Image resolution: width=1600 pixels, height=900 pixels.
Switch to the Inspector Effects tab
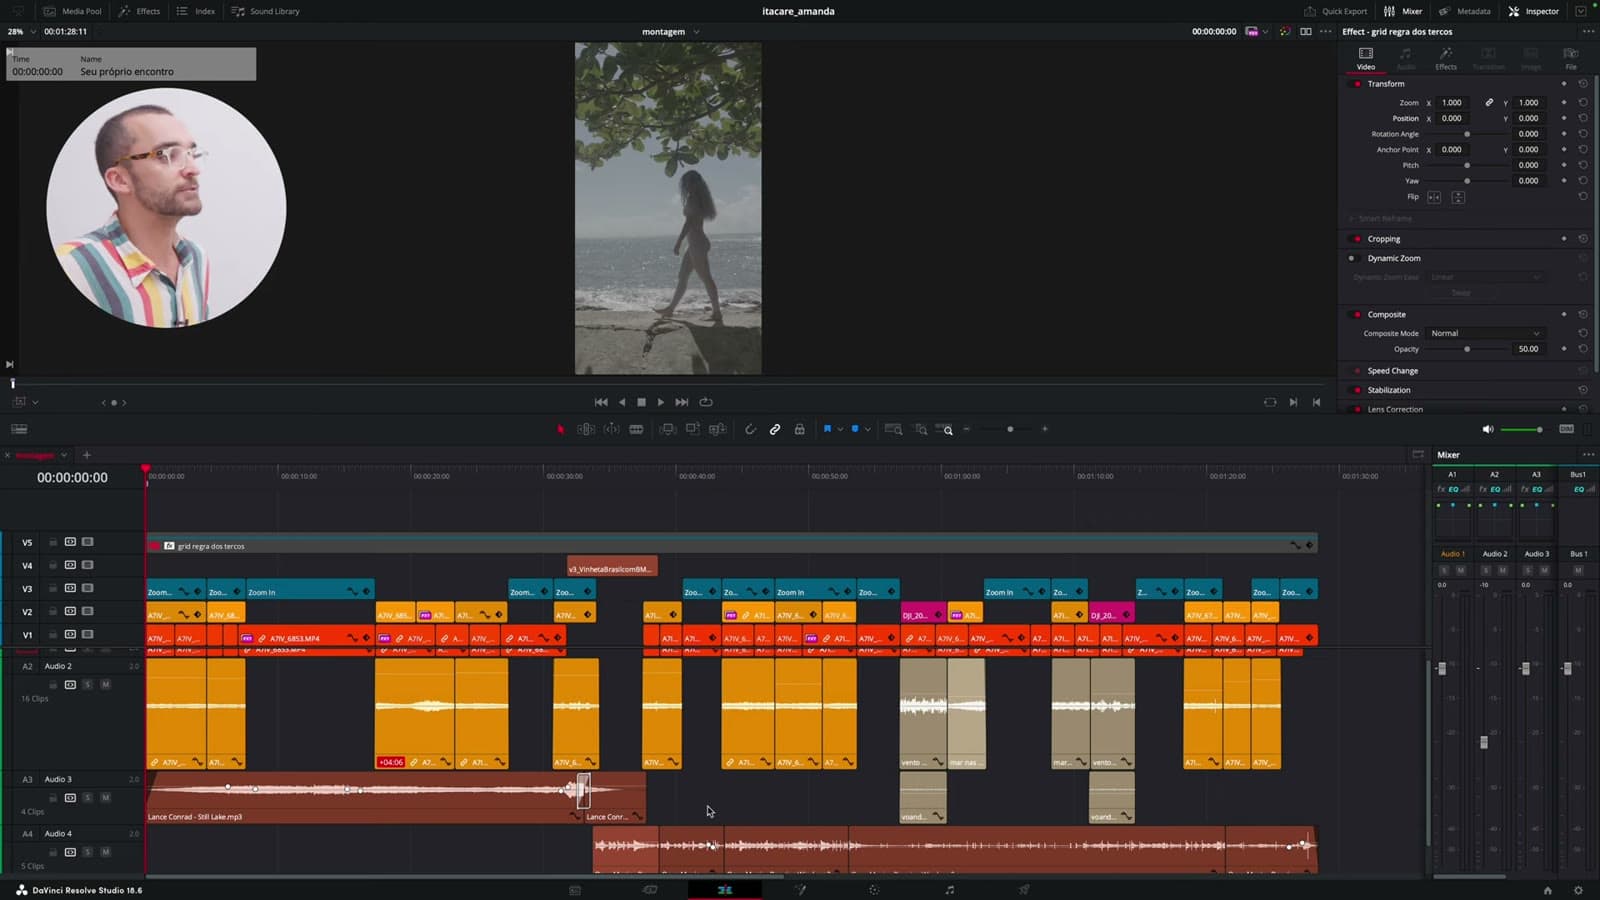1446,58
